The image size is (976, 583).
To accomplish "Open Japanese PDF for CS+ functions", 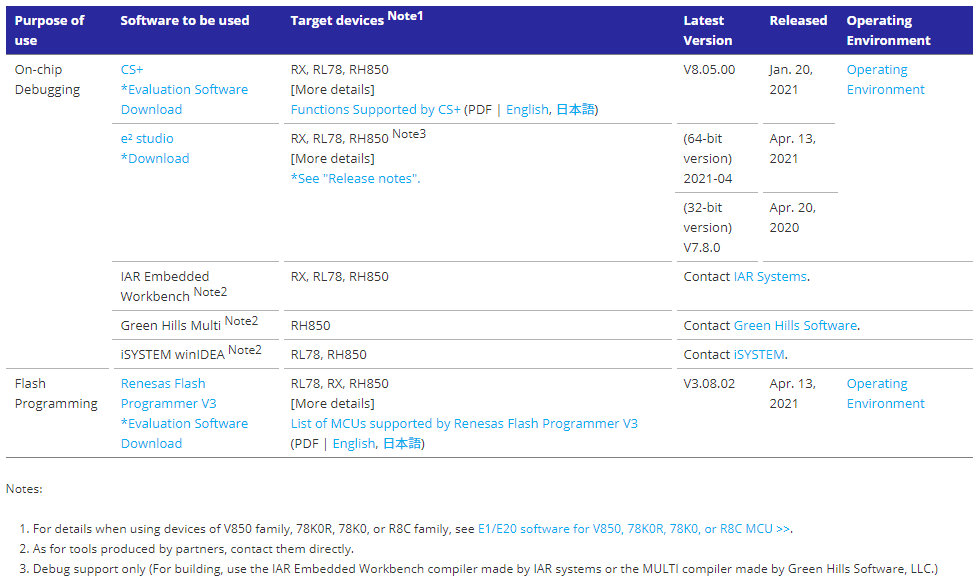I will point(575,110).
